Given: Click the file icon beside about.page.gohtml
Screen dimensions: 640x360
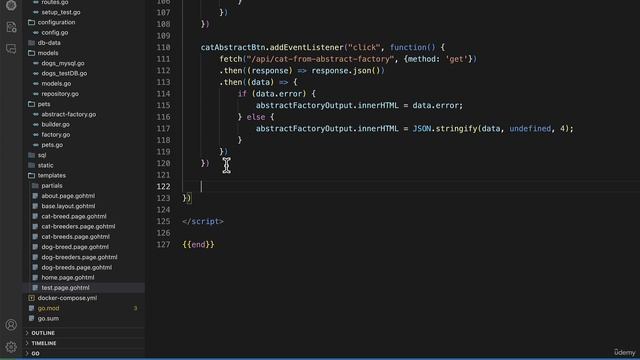Looking at the screenshot, I should click(x=35, y=196).
